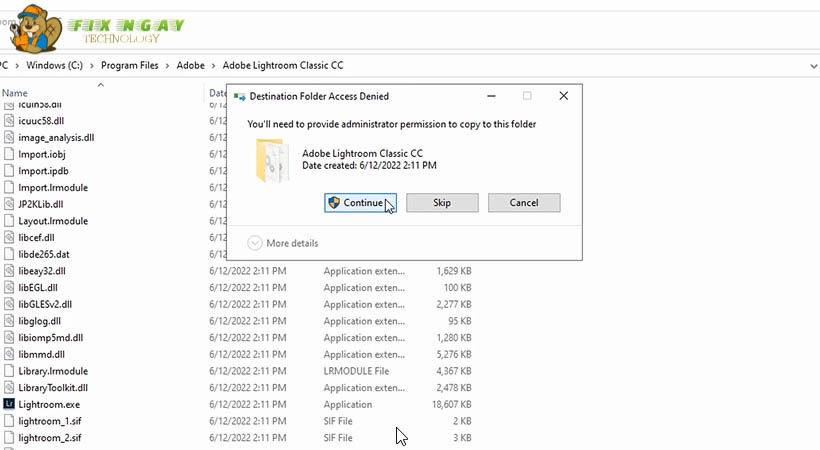Select the image_analysis.dll file icon

coord(9,137)
